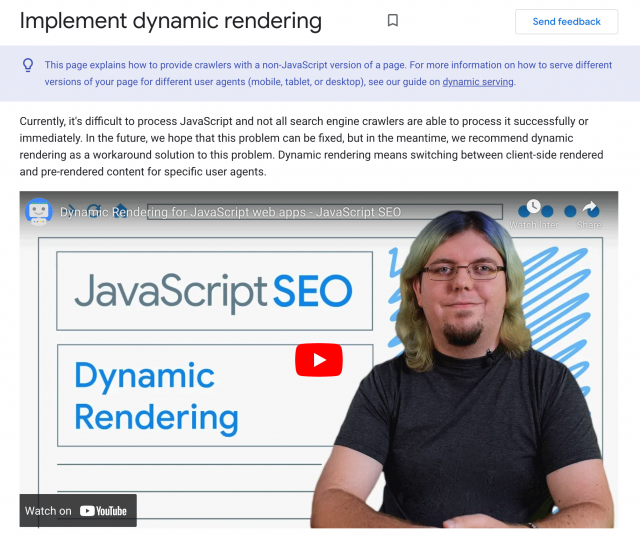Image resolution: width=640 pixels, height=542 pixels.
Task: Click the Watch later label text
Action: [533, 226]
